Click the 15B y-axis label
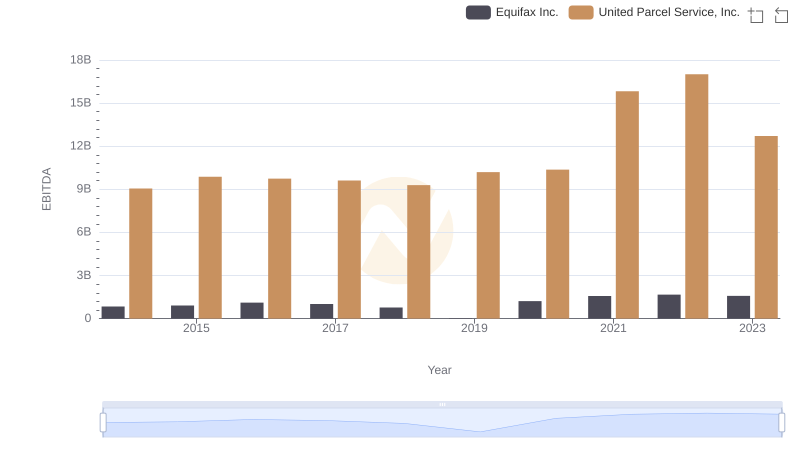800x461 pixels. [x=81, y=103]
